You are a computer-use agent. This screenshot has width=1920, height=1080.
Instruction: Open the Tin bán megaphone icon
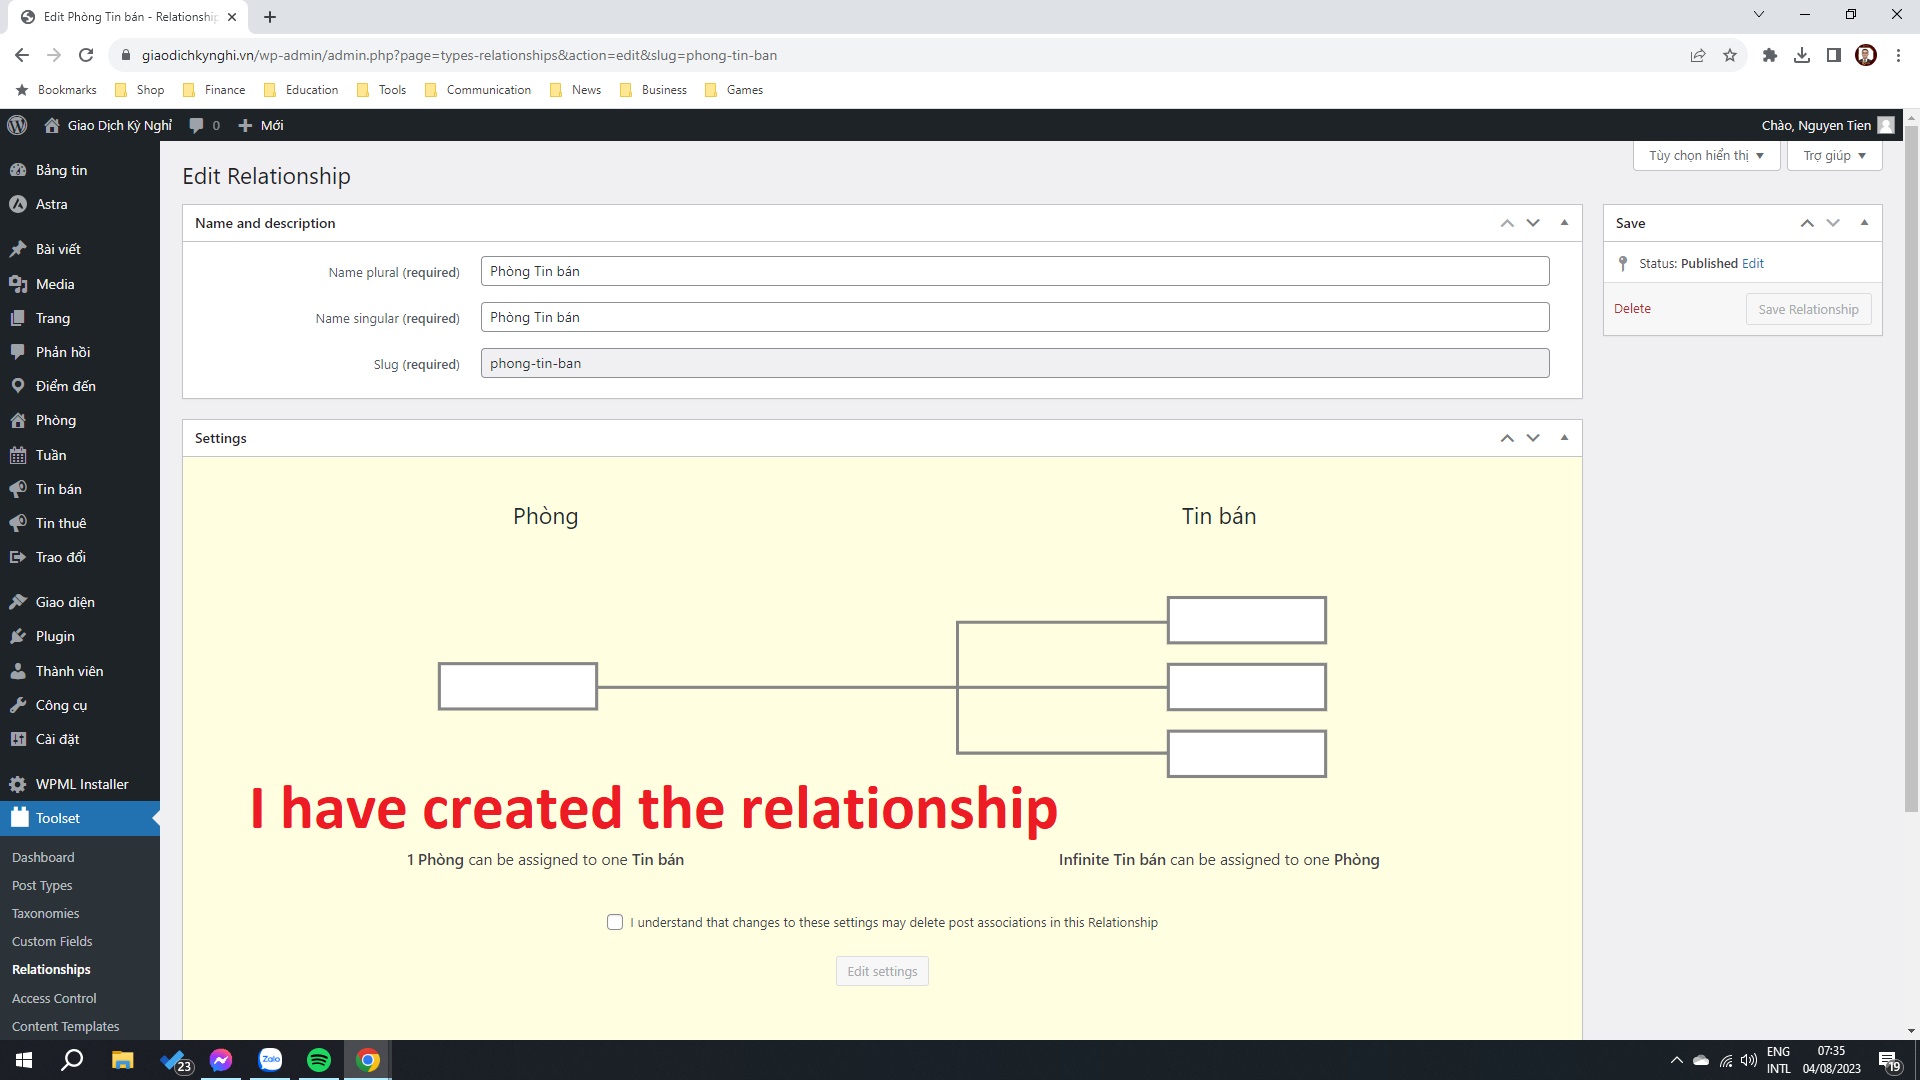tap(18, 489)
